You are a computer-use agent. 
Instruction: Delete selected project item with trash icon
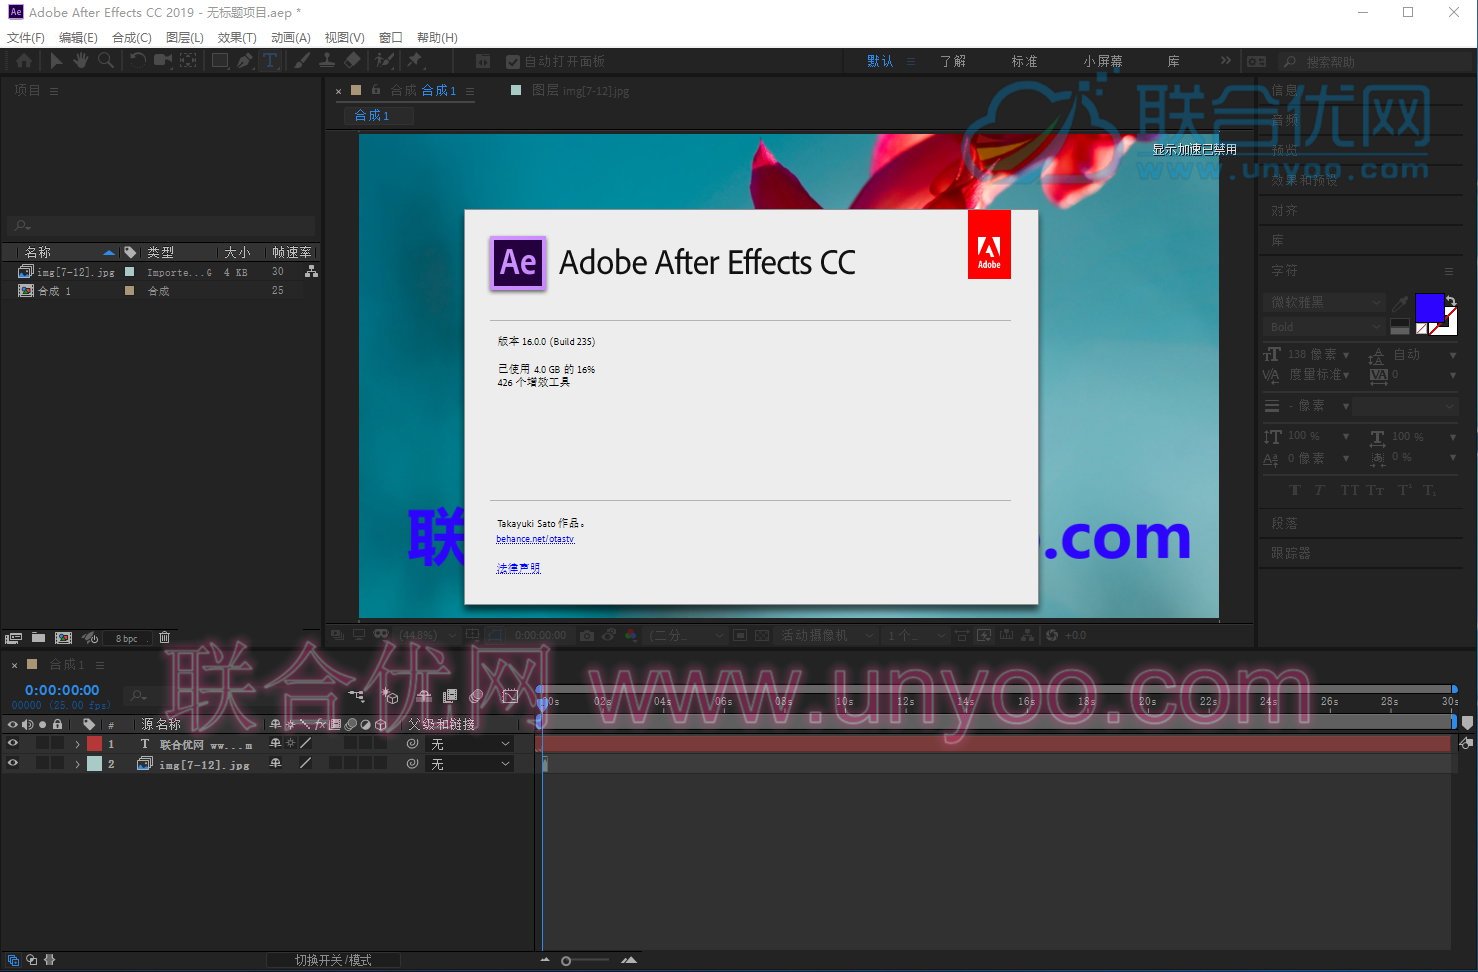165,638
